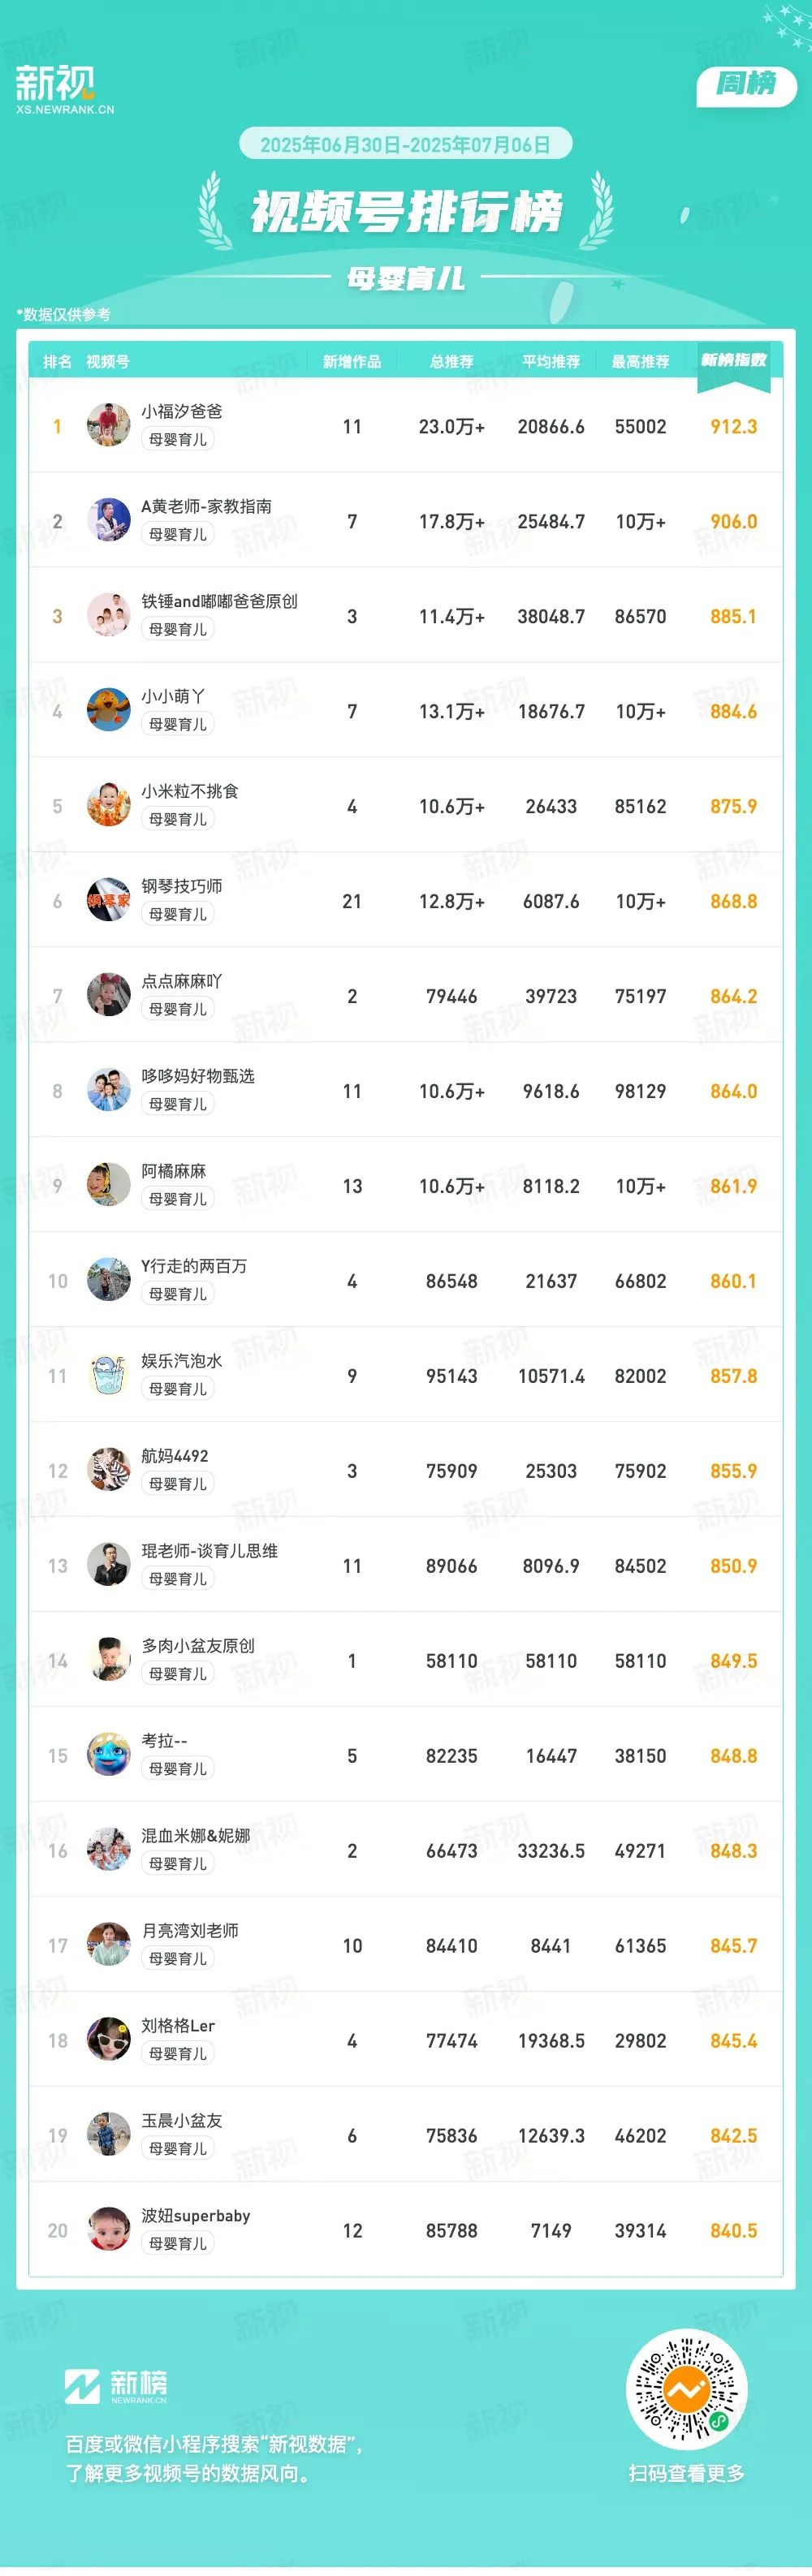Click the 钢琴技巧师 avatar icon
The width and height of the screenshot is (812, 2576).
click(108, 900)
